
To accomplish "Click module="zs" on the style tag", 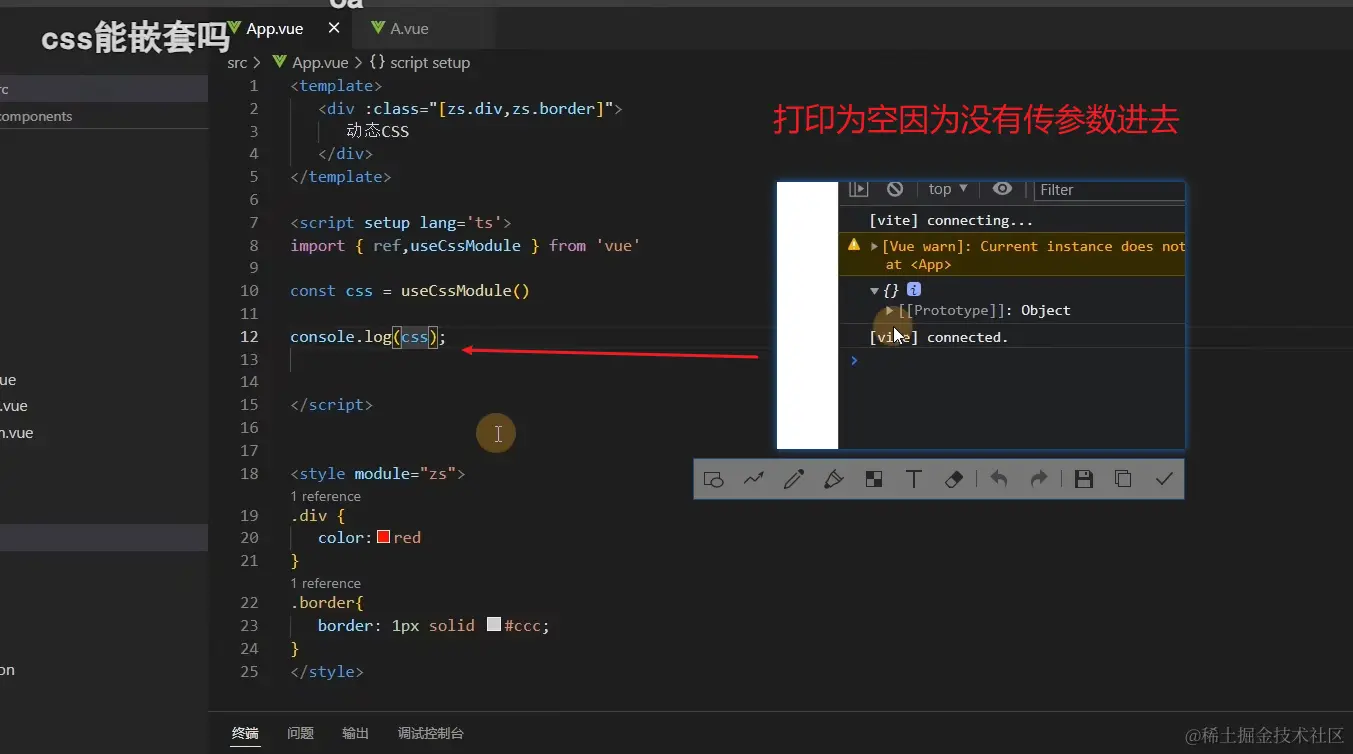I will [x=405, y=473].
